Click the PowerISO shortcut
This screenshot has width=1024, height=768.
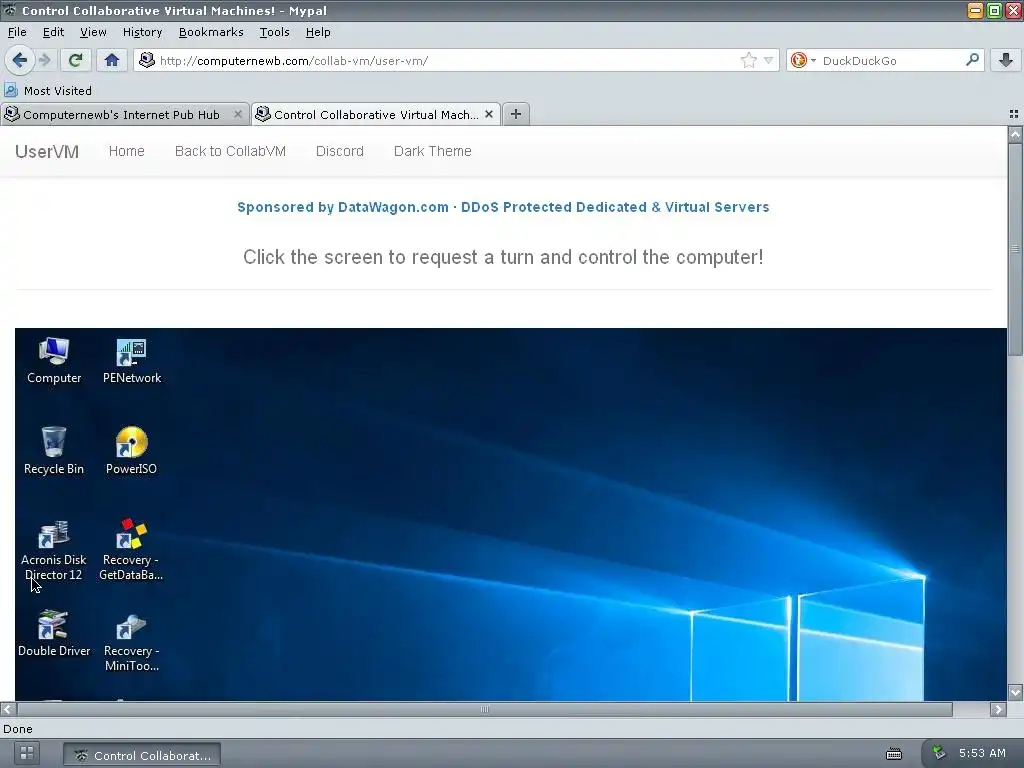[x=131, y=451]
